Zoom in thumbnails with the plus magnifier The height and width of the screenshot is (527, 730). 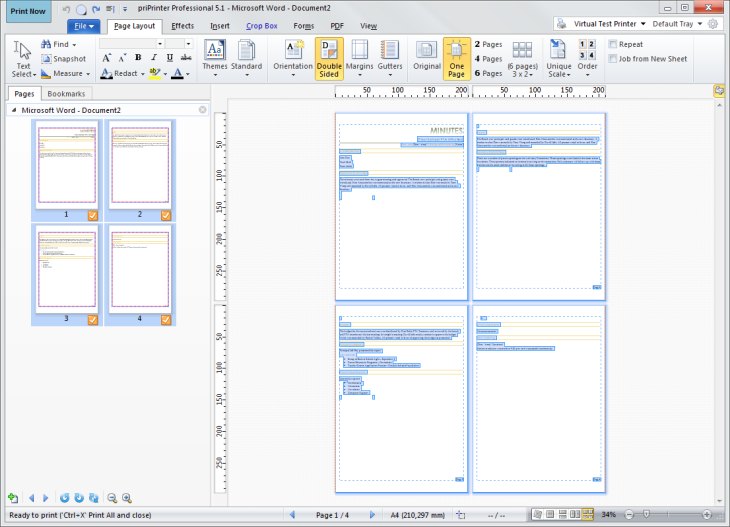[x=127, y=498]
